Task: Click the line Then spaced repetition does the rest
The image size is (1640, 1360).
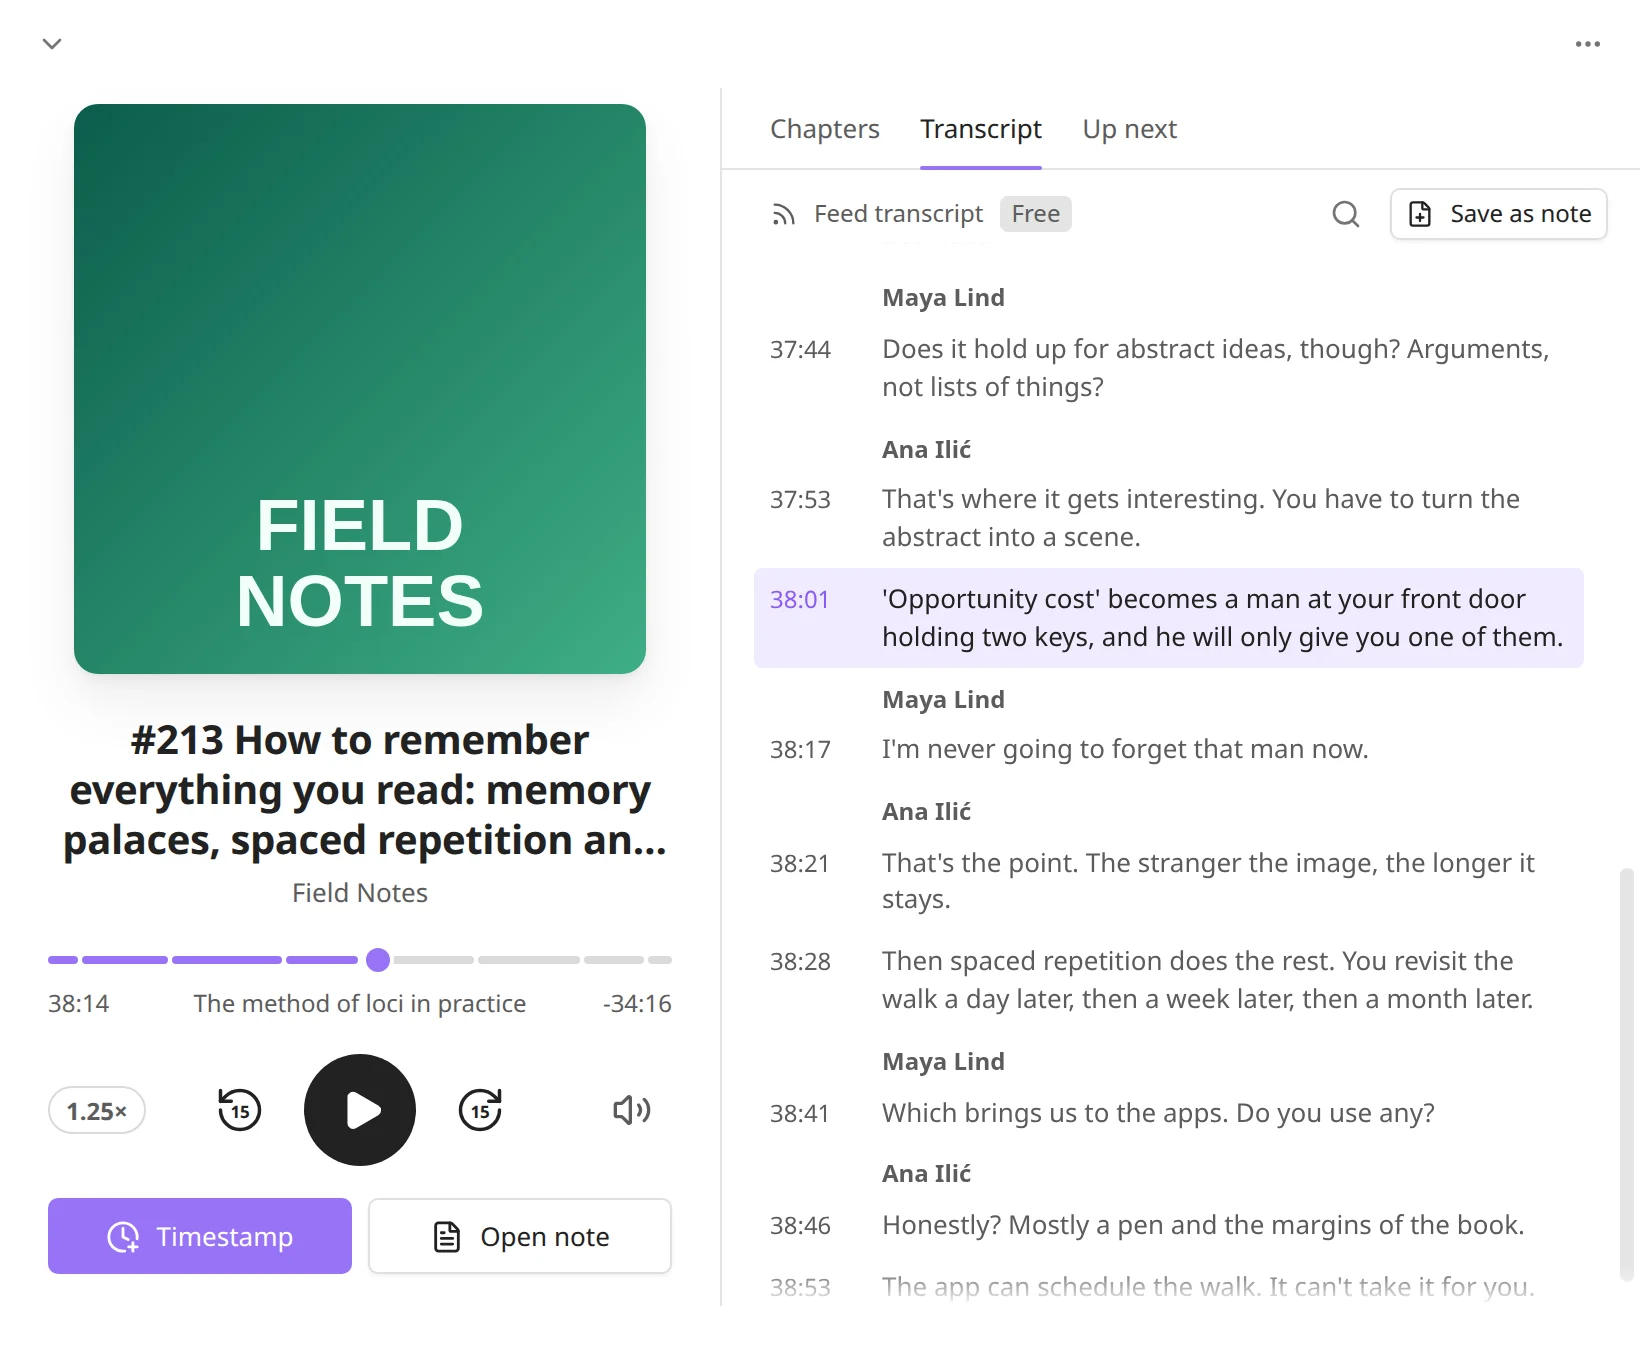Action: [x=1207, y=980]
